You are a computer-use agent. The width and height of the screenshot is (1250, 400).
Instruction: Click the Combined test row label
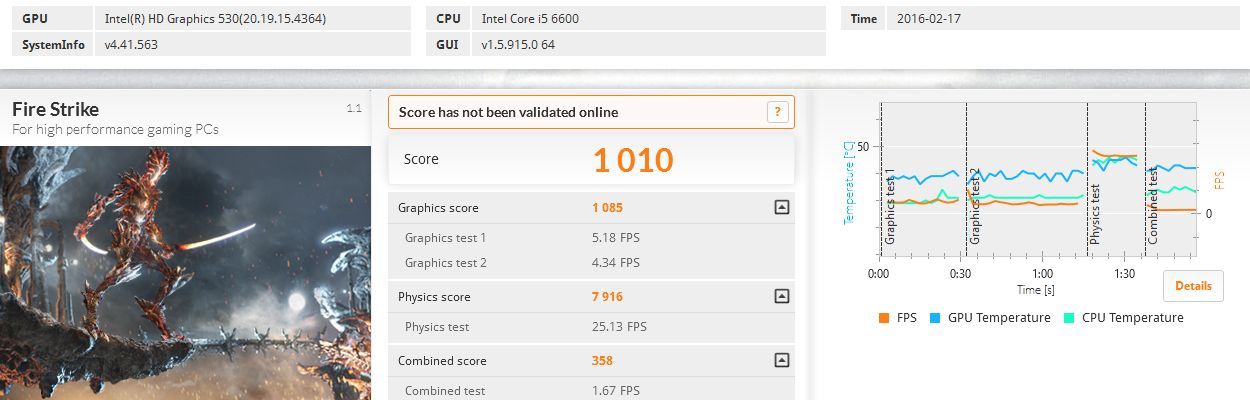445,391
